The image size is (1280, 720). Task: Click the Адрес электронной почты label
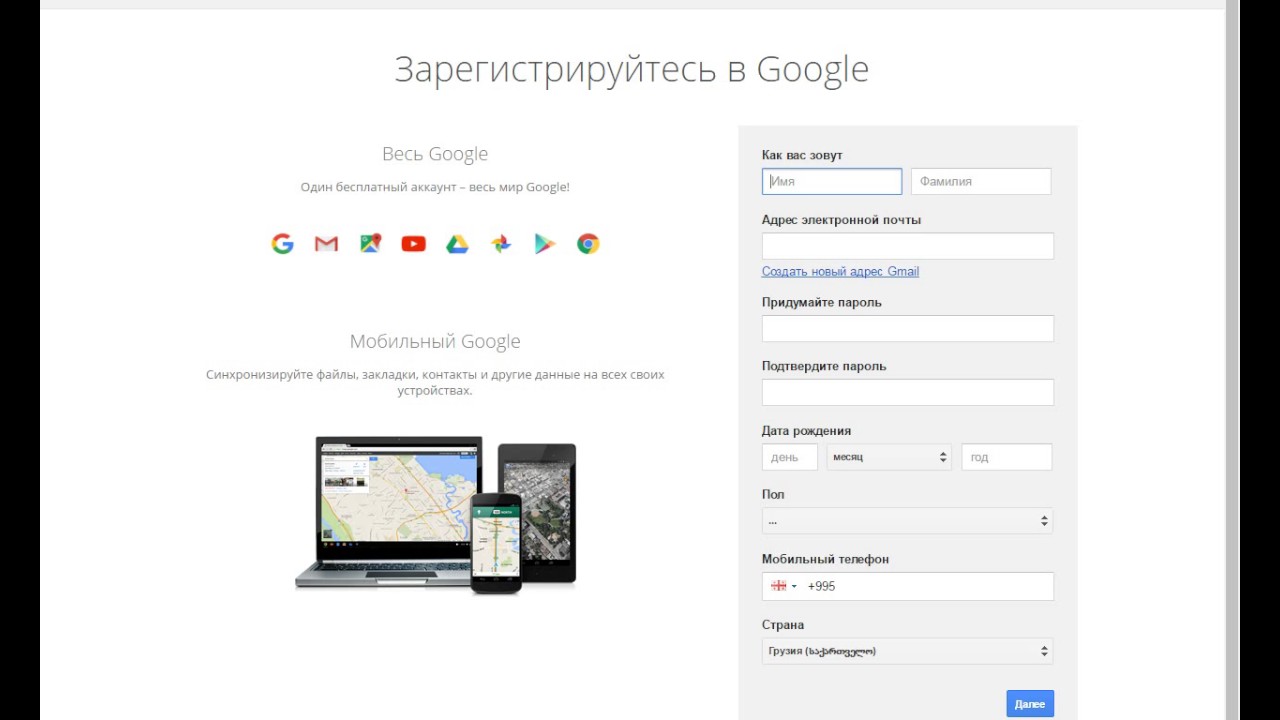pyautogui.click(x=841, y=220)
